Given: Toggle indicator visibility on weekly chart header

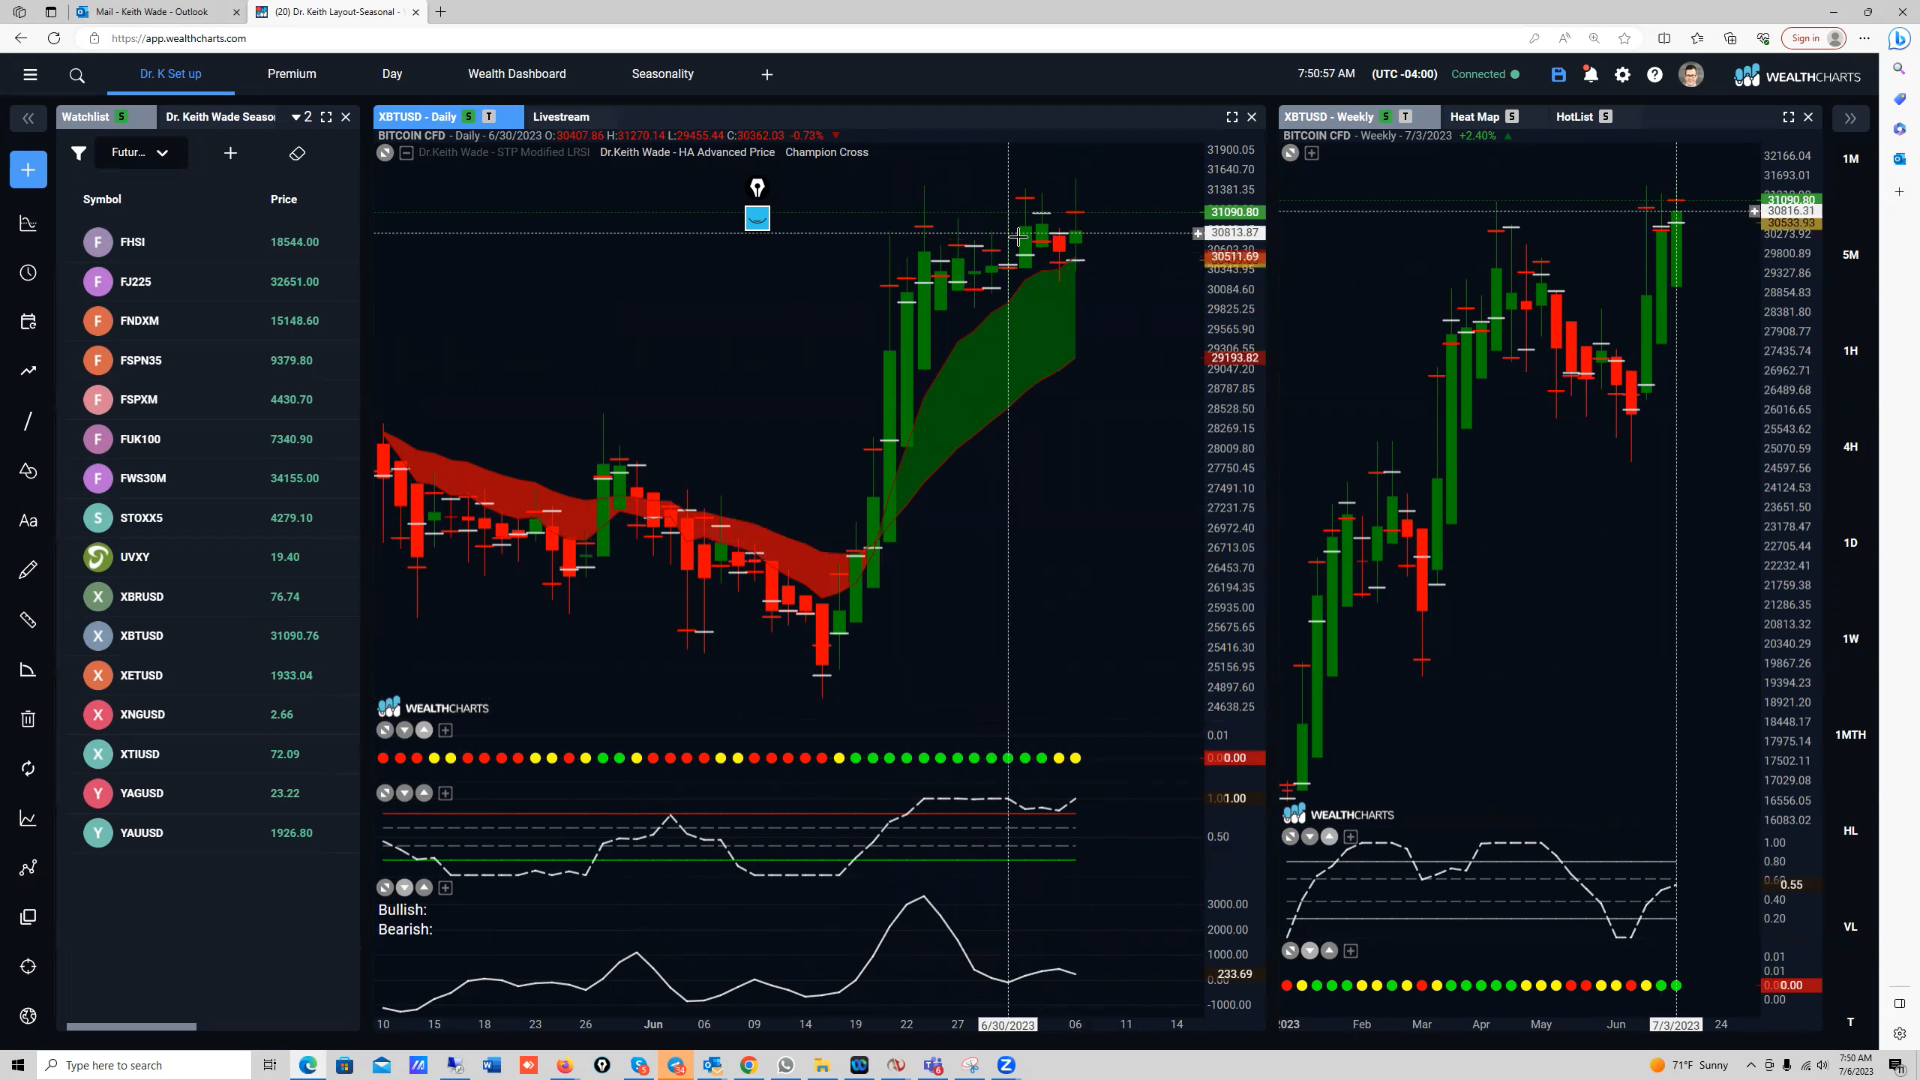Looking at the screenshot, I should pos(1291,153).
